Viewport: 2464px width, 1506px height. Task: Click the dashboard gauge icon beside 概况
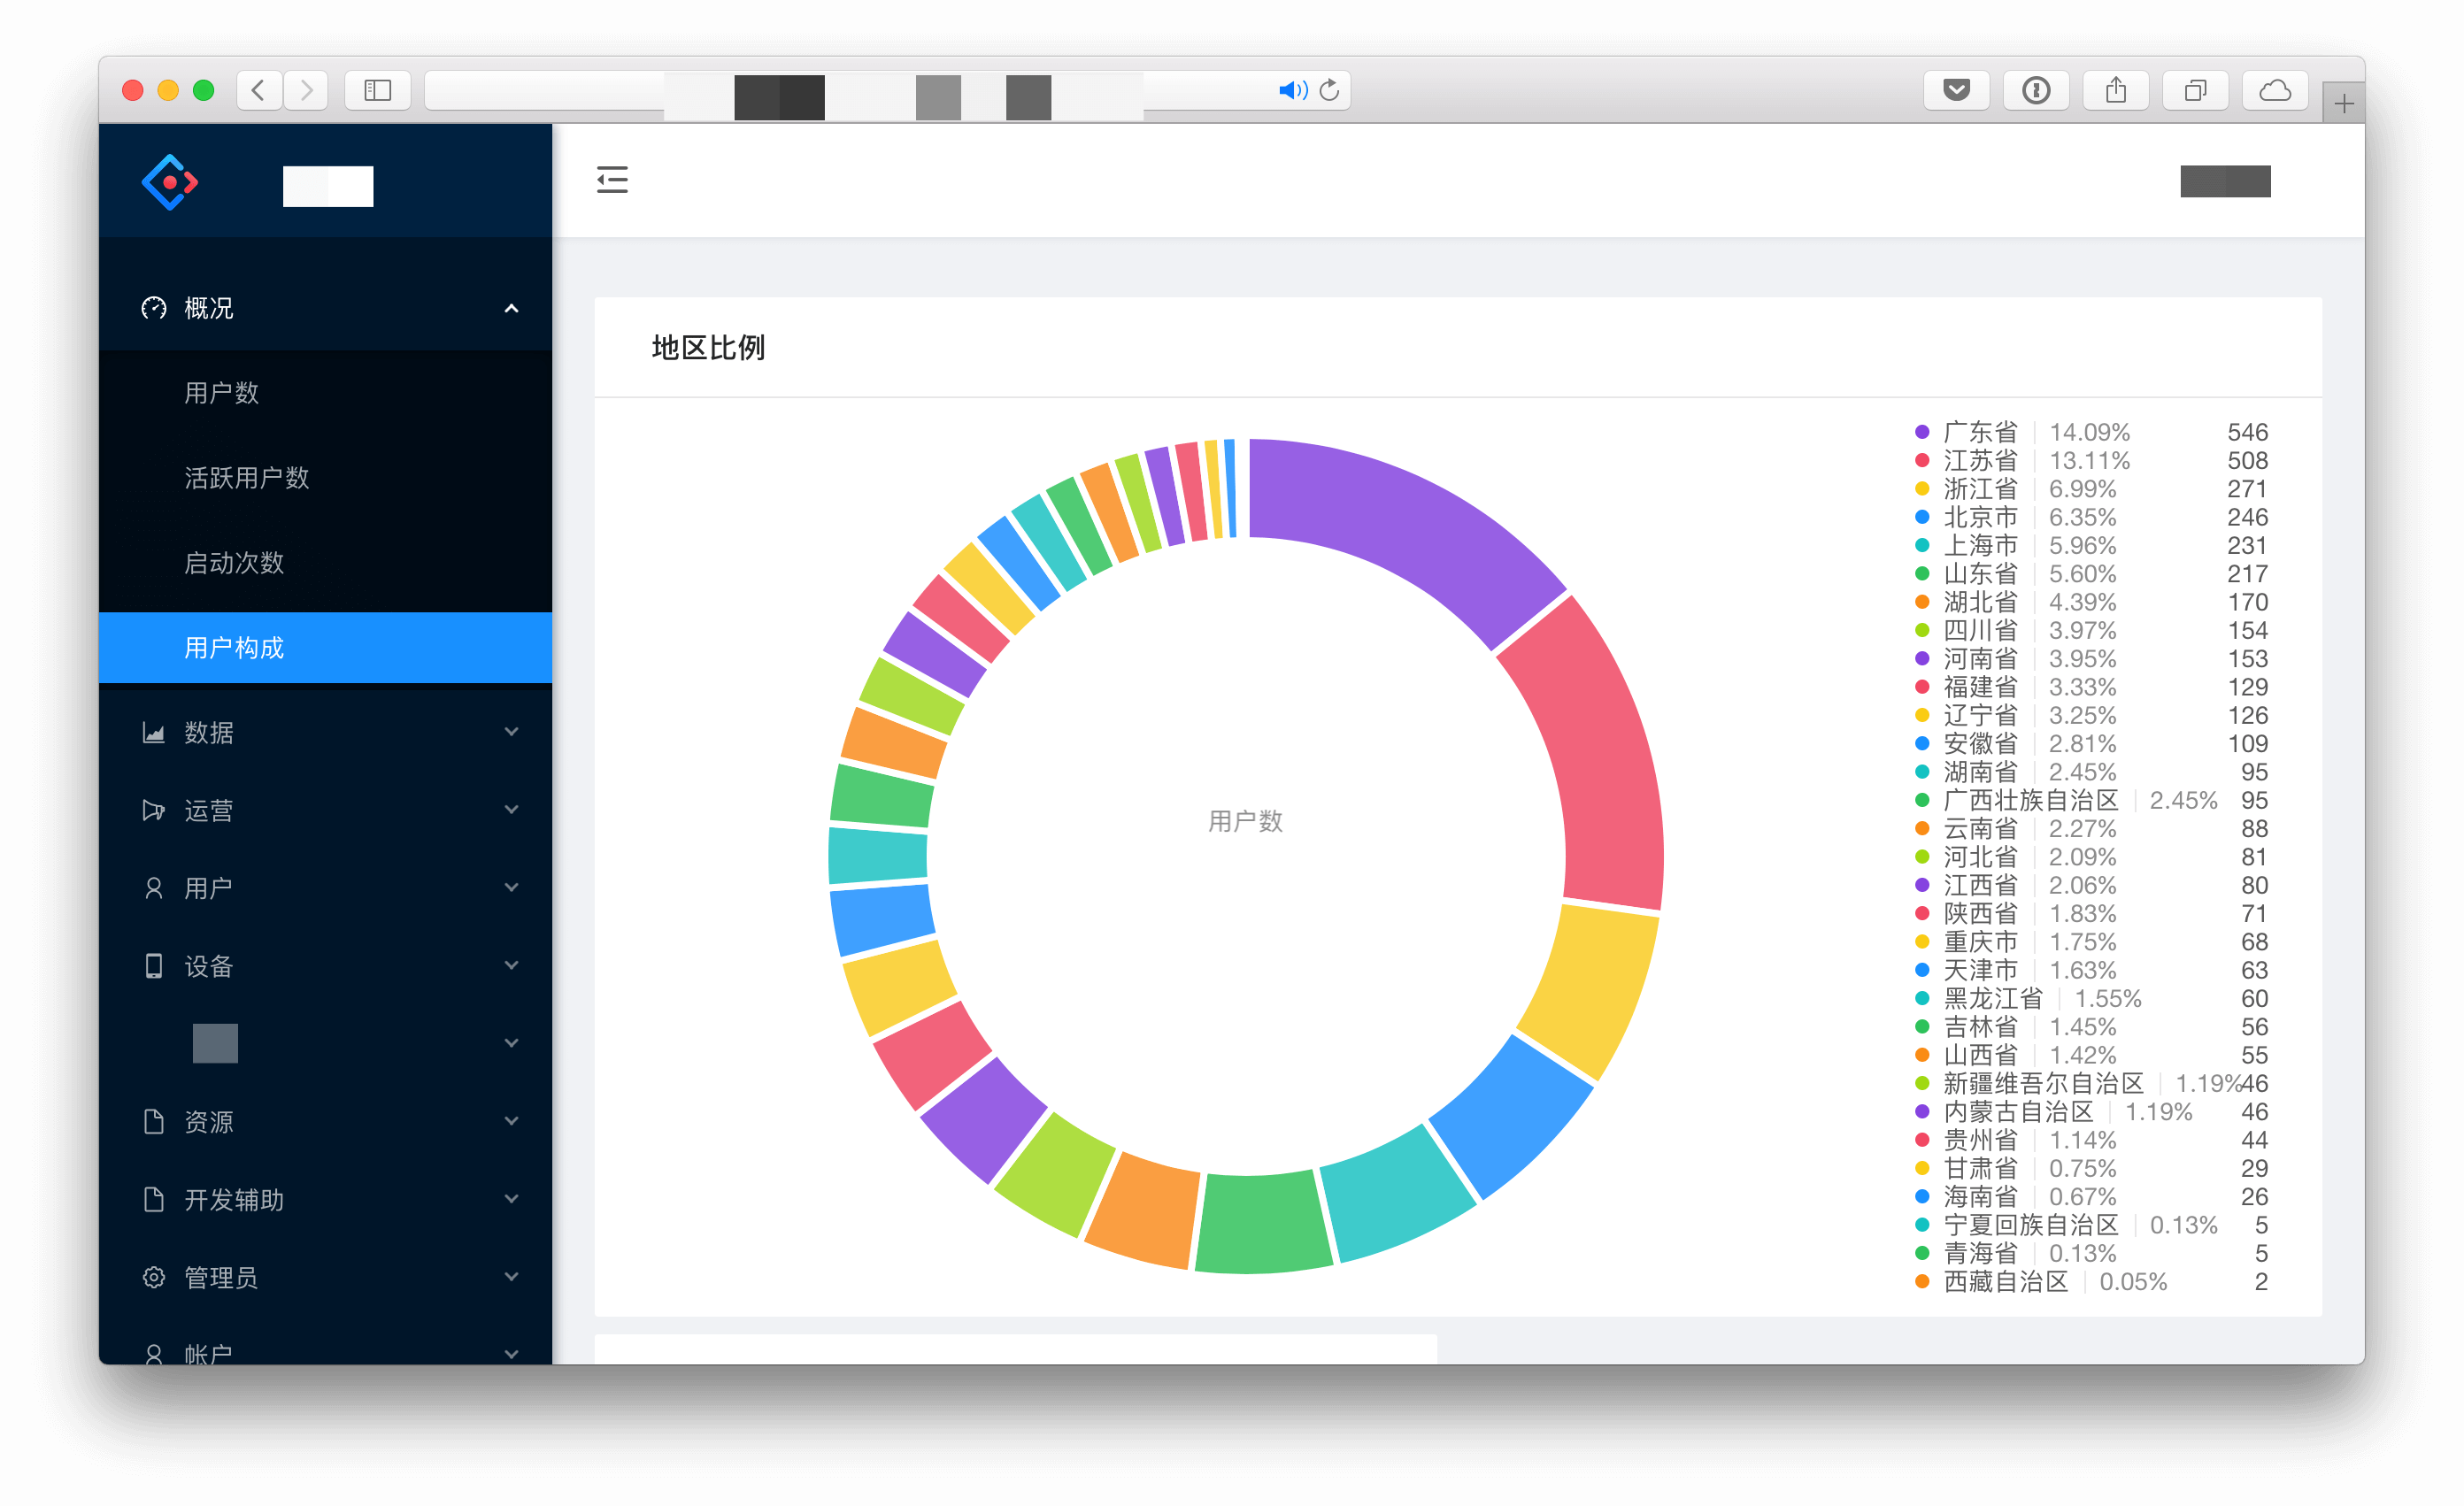[154, 308]
